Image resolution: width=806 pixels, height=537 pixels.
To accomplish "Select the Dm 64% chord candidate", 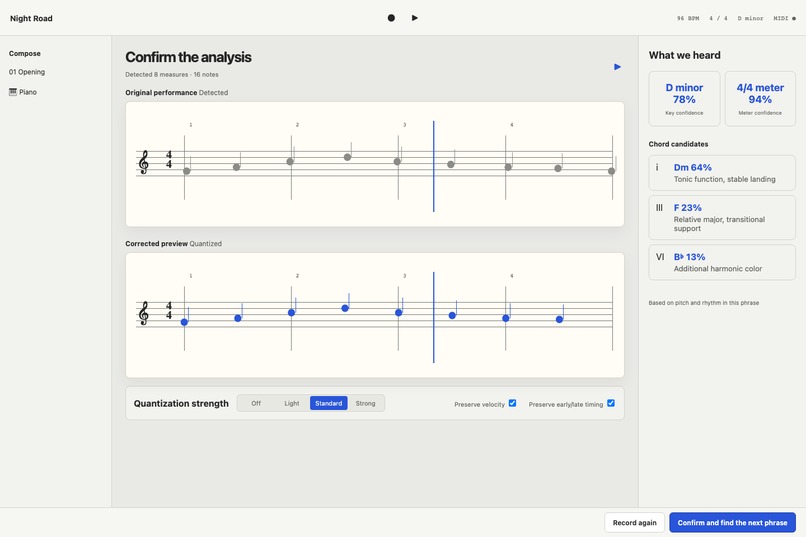I will click(x=722, y=173).
